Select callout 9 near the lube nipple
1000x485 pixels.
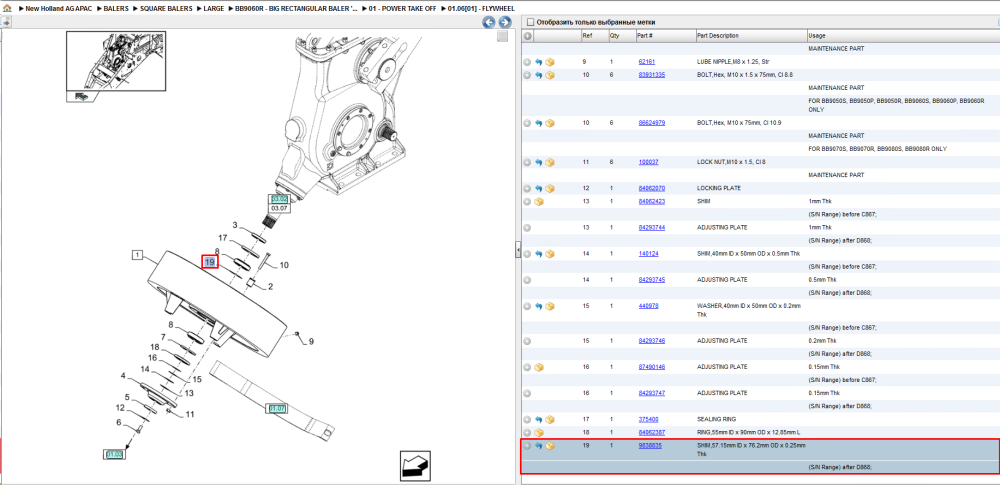tap(311, 342)
